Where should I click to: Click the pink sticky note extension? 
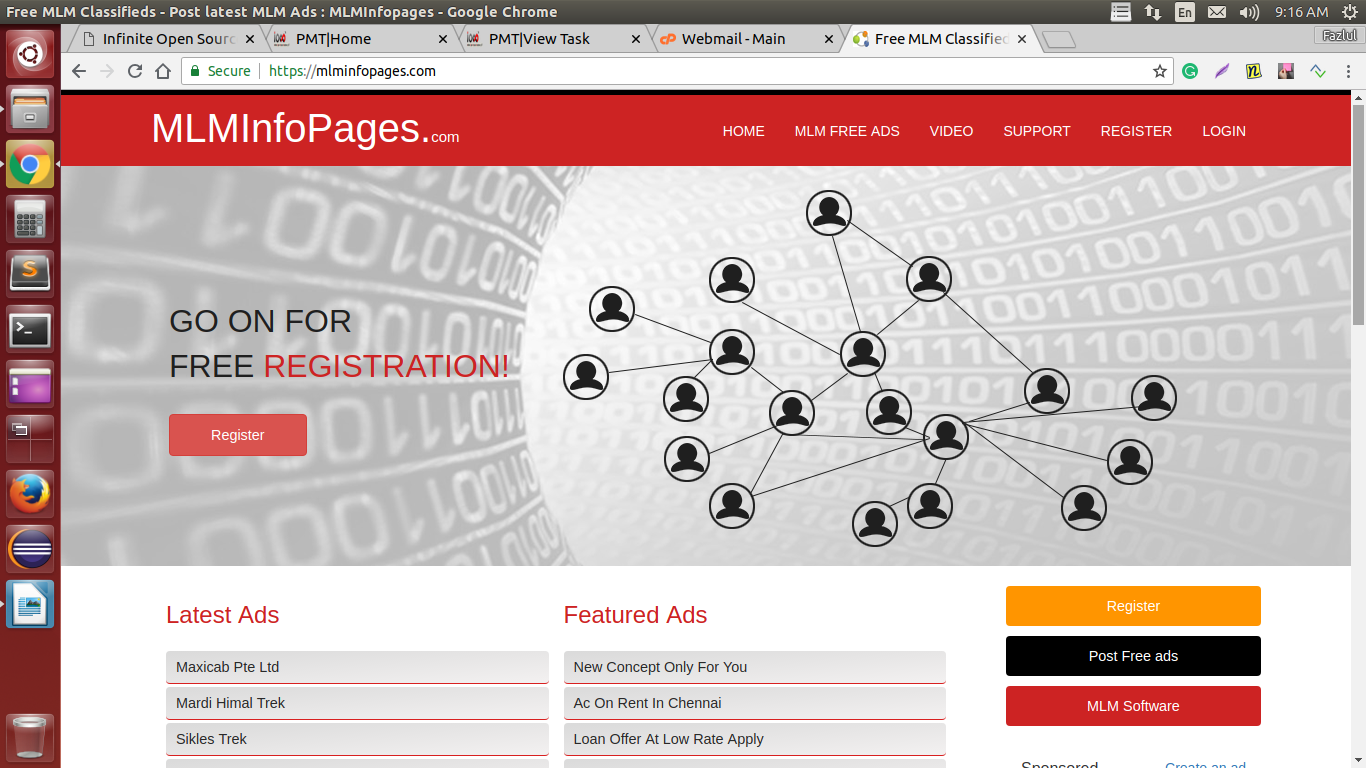click(x=1286, y=71)
